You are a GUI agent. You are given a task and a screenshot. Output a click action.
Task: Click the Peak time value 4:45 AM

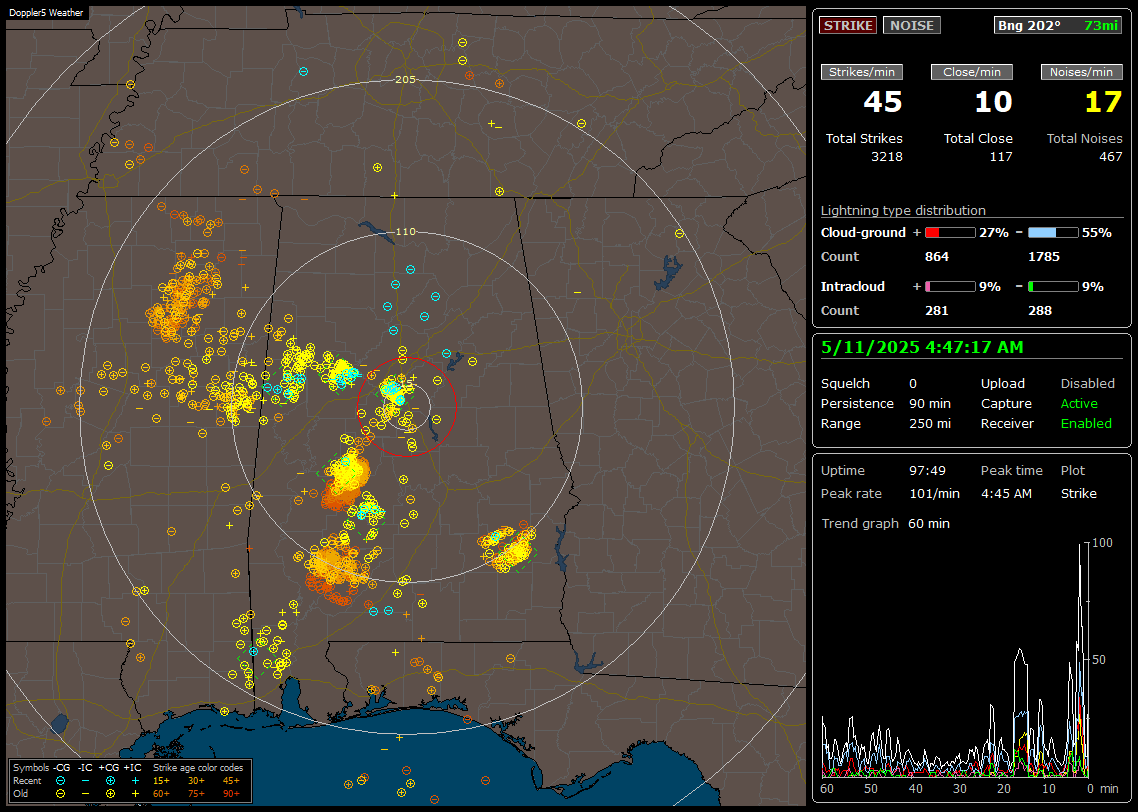click(x=1006, y=494)
